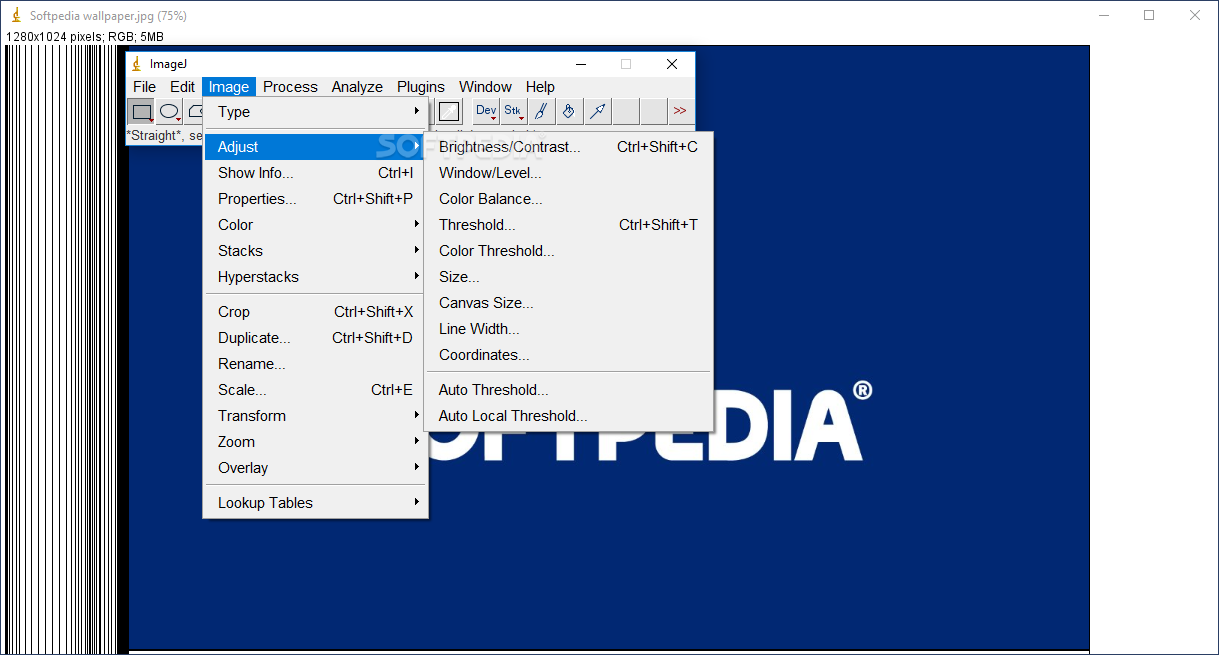The height and width of the screenshot is (655, 1219).
Task: Select the Rectangle selection tool
Action: click(x=142, y=111)
